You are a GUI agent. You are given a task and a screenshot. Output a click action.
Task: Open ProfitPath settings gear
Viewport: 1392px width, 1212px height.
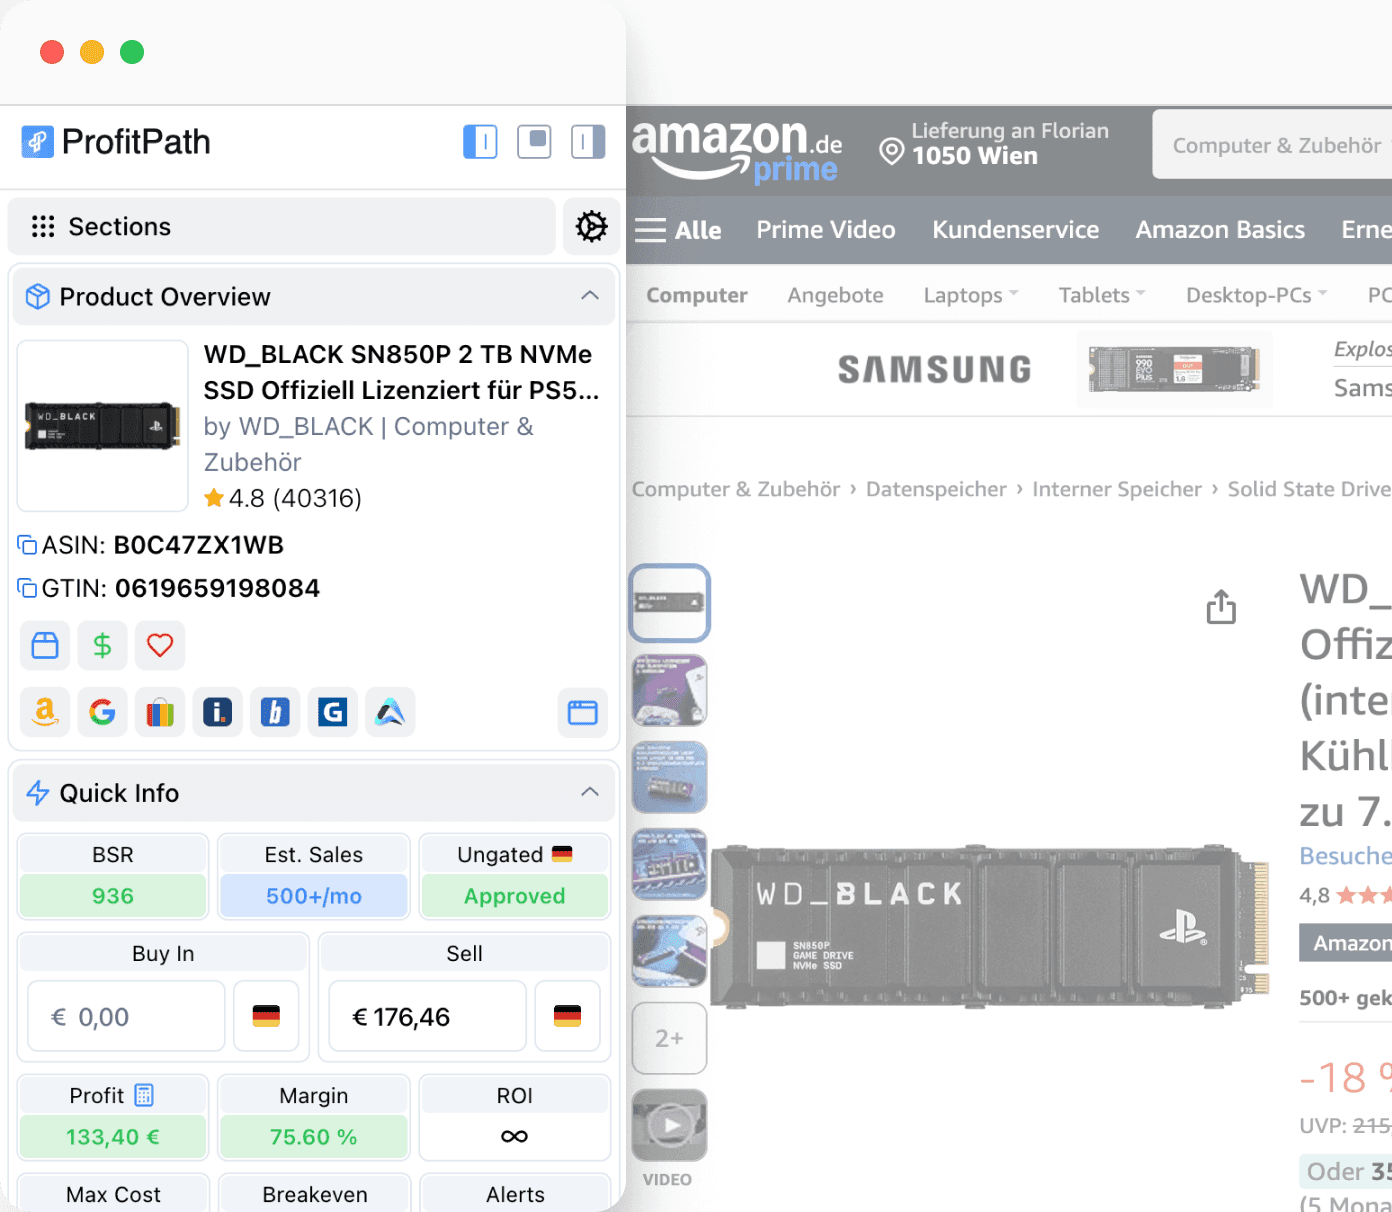(591, 226)
